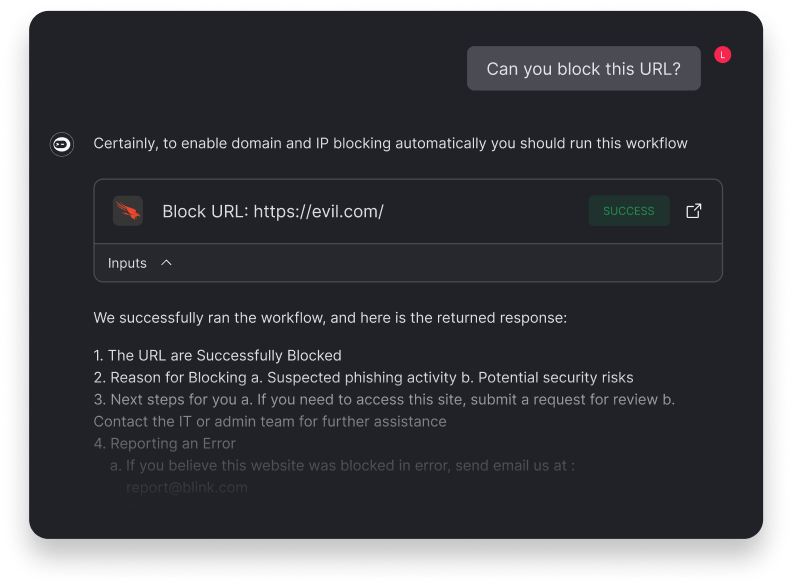Click "Reporting an Error" list item
The image size is (793, 587).
172,443
